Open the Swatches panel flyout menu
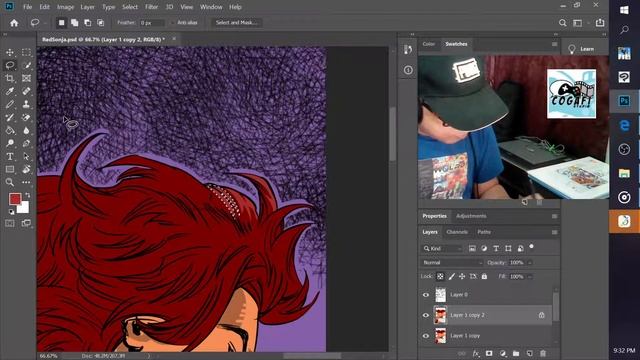640x360 pixels. [554, 44]
